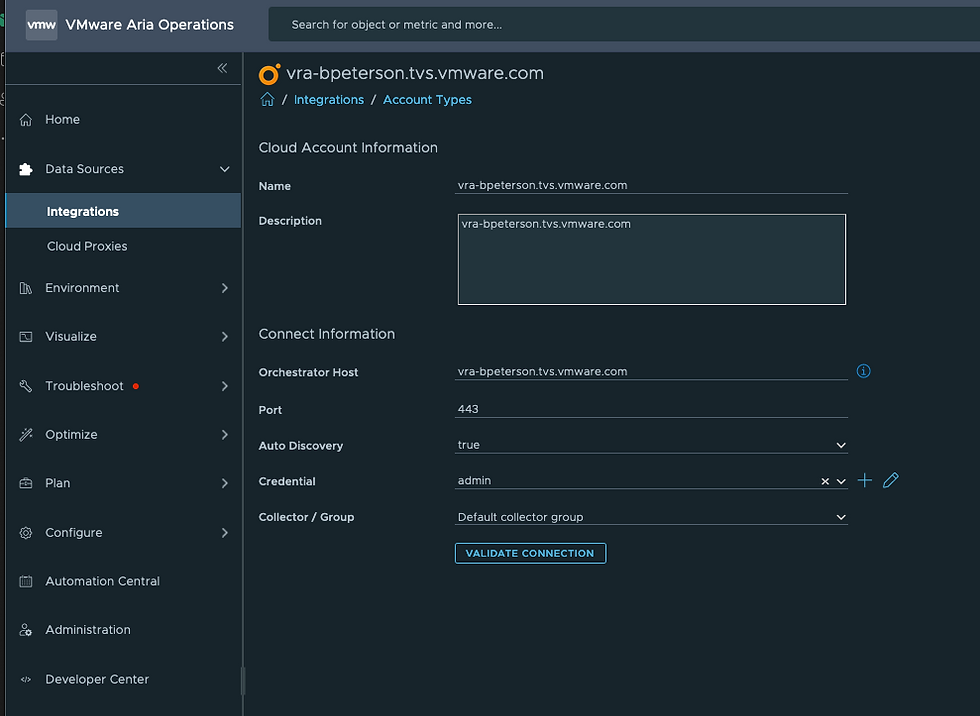Image resolution: width=980 pixels, height=716 pixels.
Task: Focus the global search field
Action: click(x=624, y=25)
